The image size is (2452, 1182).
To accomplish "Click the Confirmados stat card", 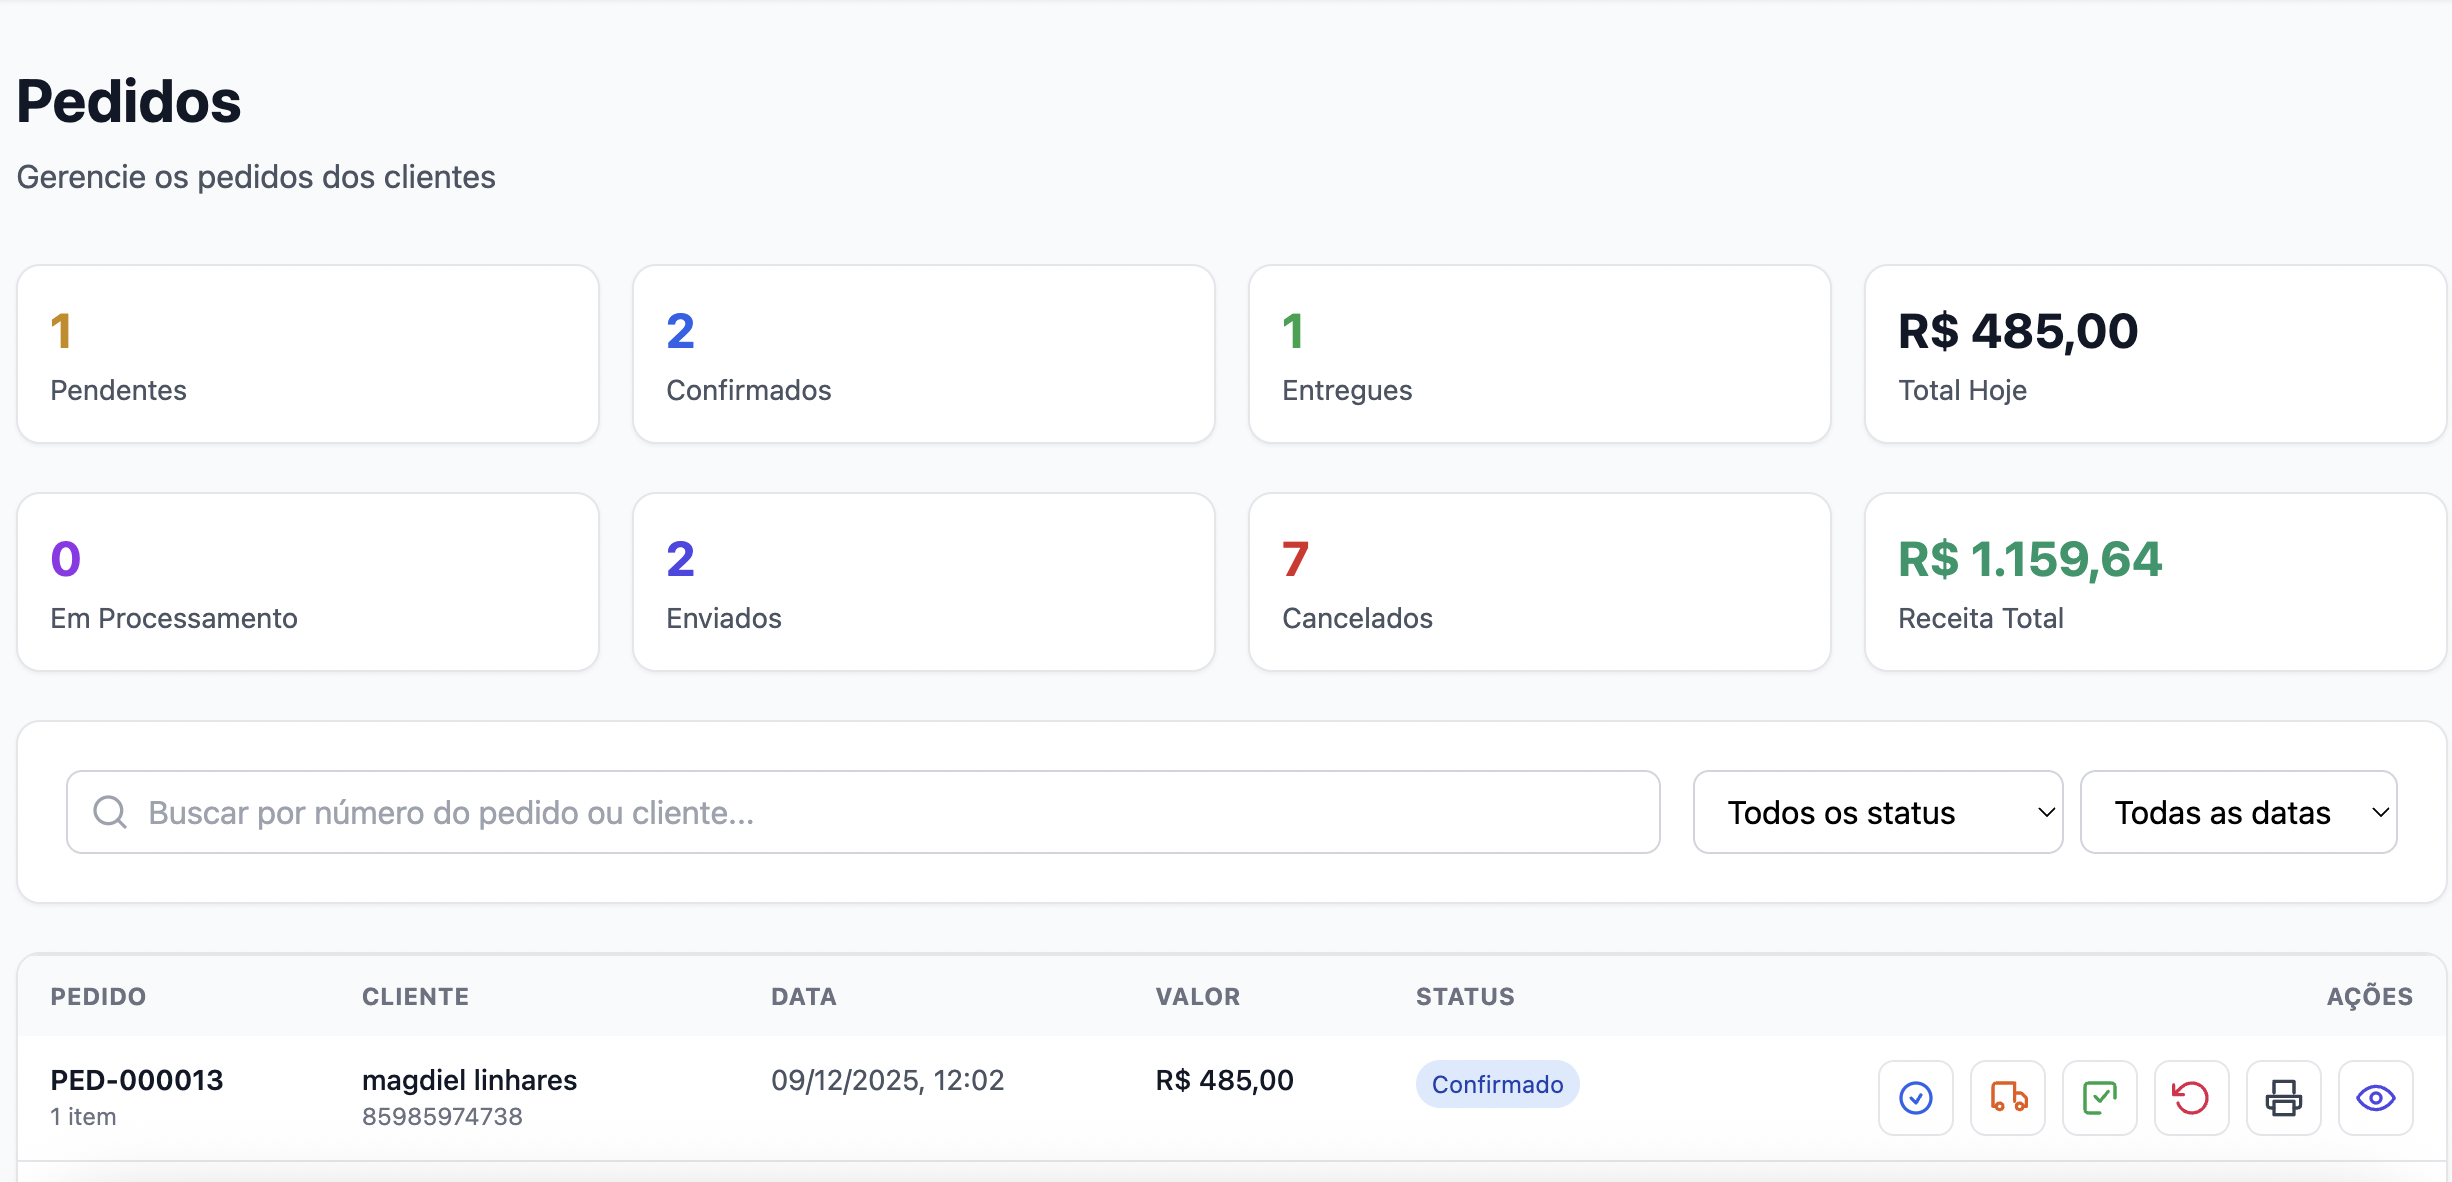I will [924, 354].
